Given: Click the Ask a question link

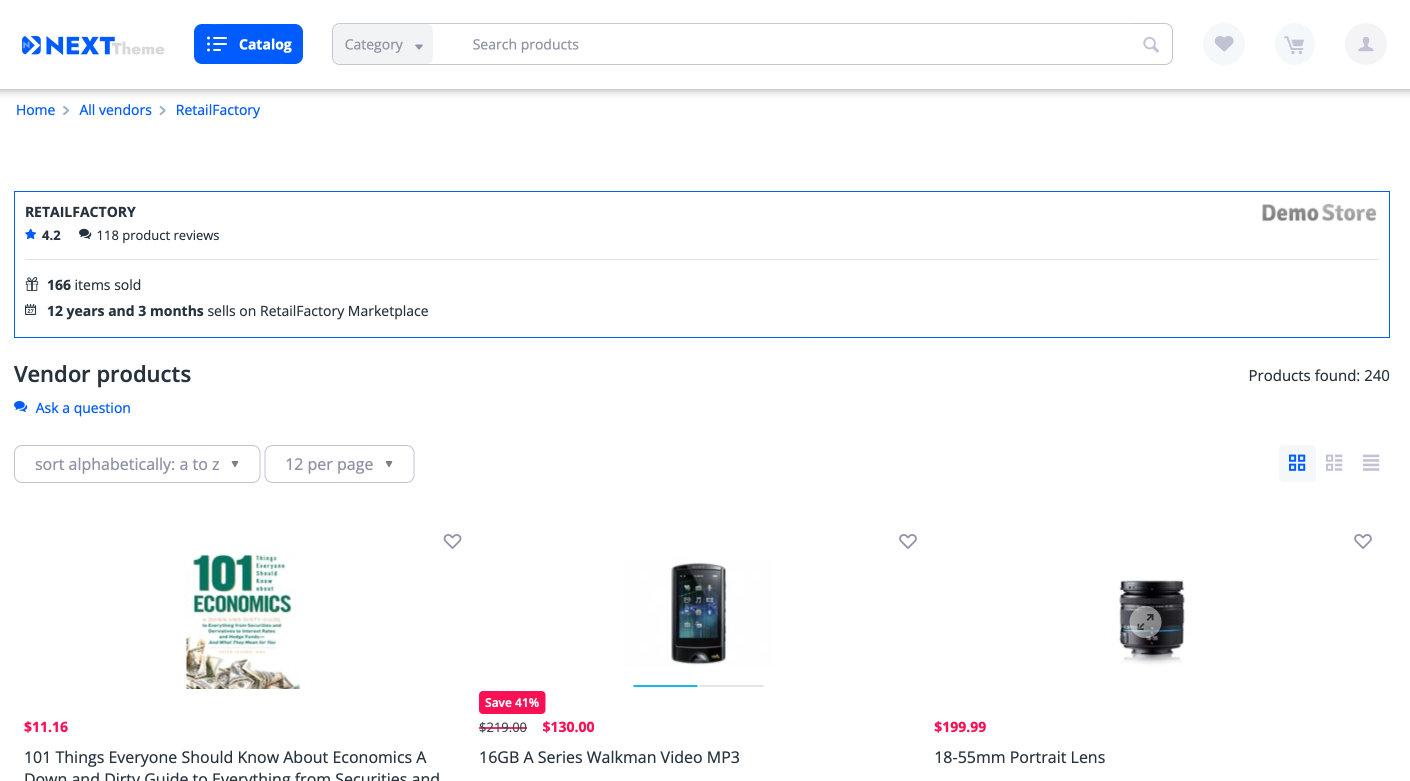Looking at the screenshot, I should coord(82,408).
